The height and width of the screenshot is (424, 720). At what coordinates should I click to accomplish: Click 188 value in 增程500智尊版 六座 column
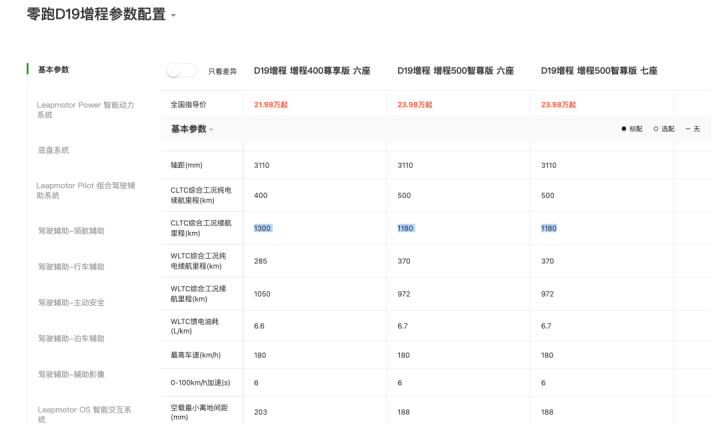pos(404,412)
